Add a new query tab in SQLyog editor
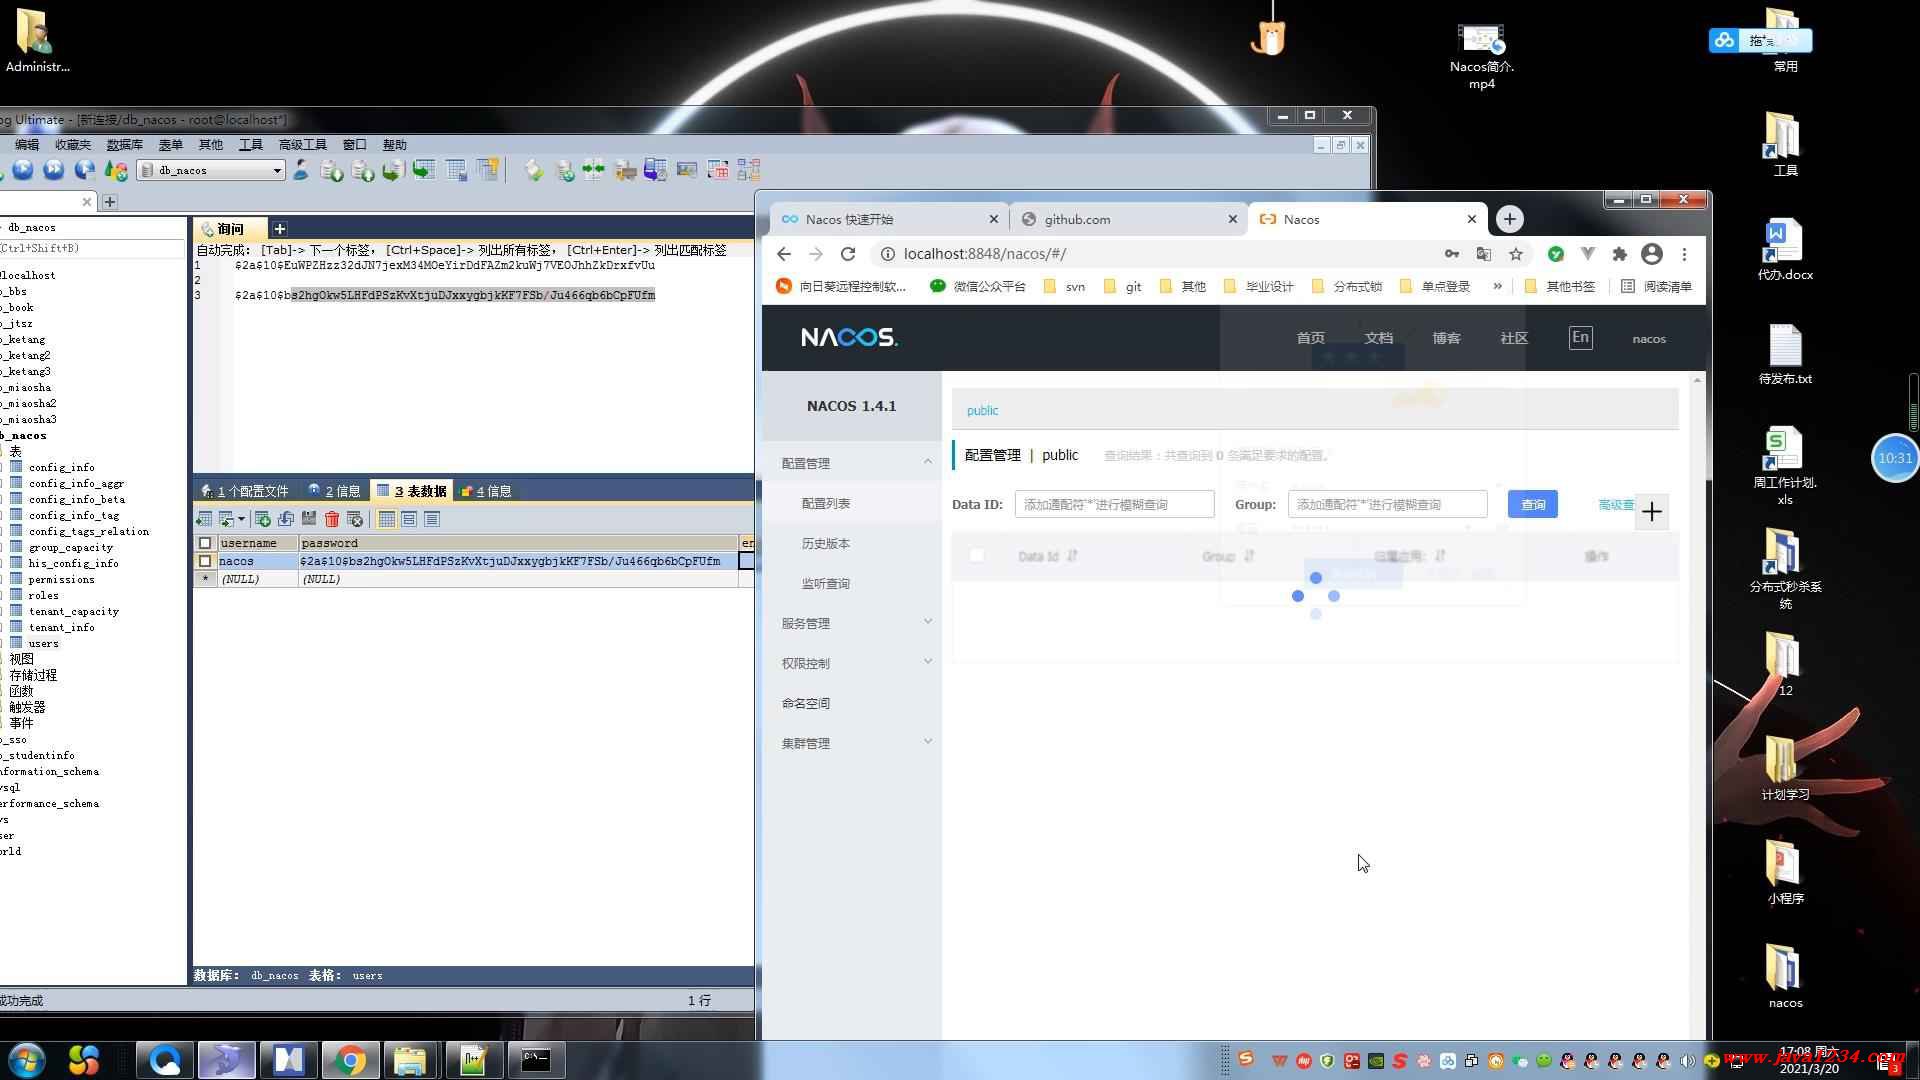 tap(280, 229)
